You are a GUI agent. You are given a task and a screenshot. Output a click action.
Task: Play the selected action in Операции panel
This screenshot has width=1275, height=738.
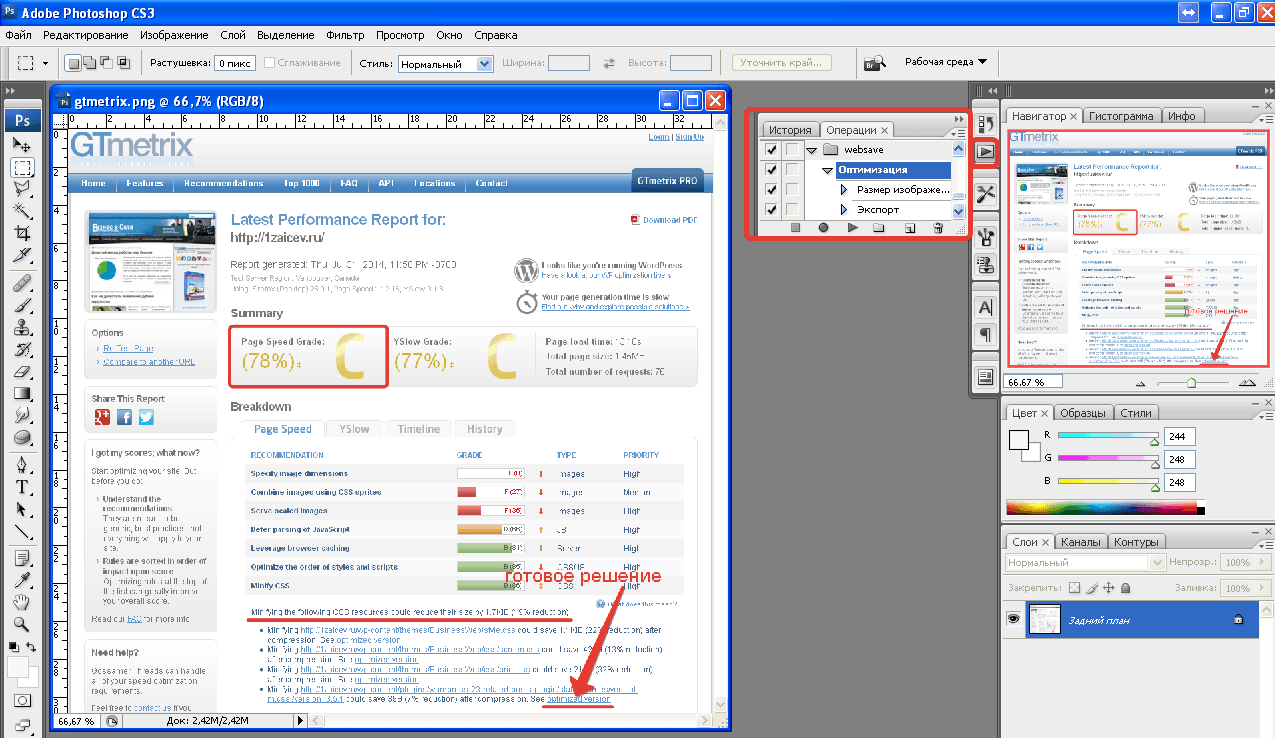(852, 228)
